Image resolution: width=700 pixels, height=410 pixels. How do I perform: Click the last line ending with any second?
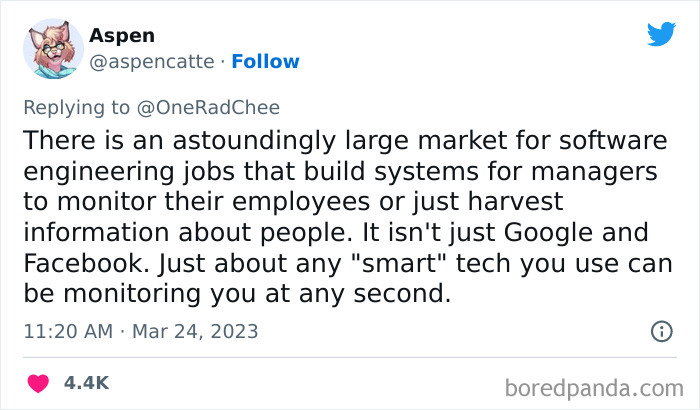pyautogui.click(x=237, y=294)
